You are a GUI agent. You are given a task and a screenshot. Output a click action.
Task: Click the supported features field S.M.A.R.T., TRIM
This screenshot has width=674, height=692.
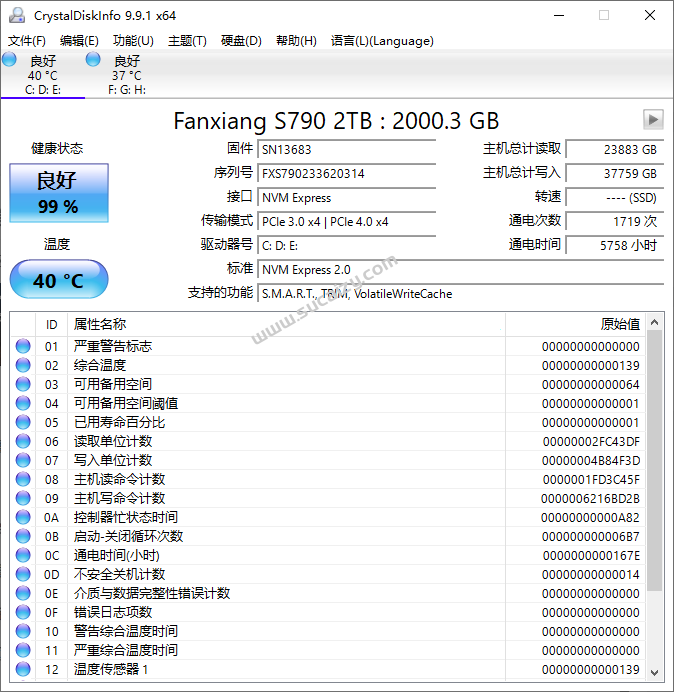pyautogui.click(x=460, y=293)
